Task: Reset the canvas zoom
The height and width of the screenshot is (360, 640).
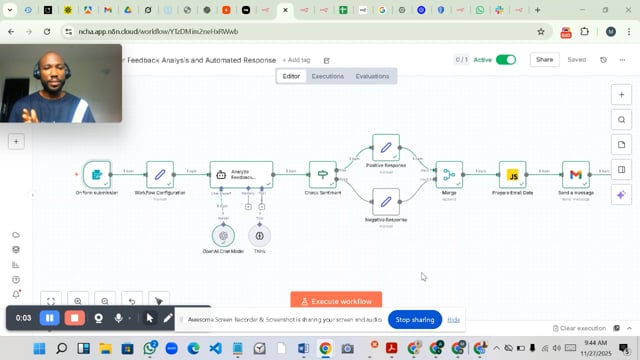Action: tap(132, 301)
